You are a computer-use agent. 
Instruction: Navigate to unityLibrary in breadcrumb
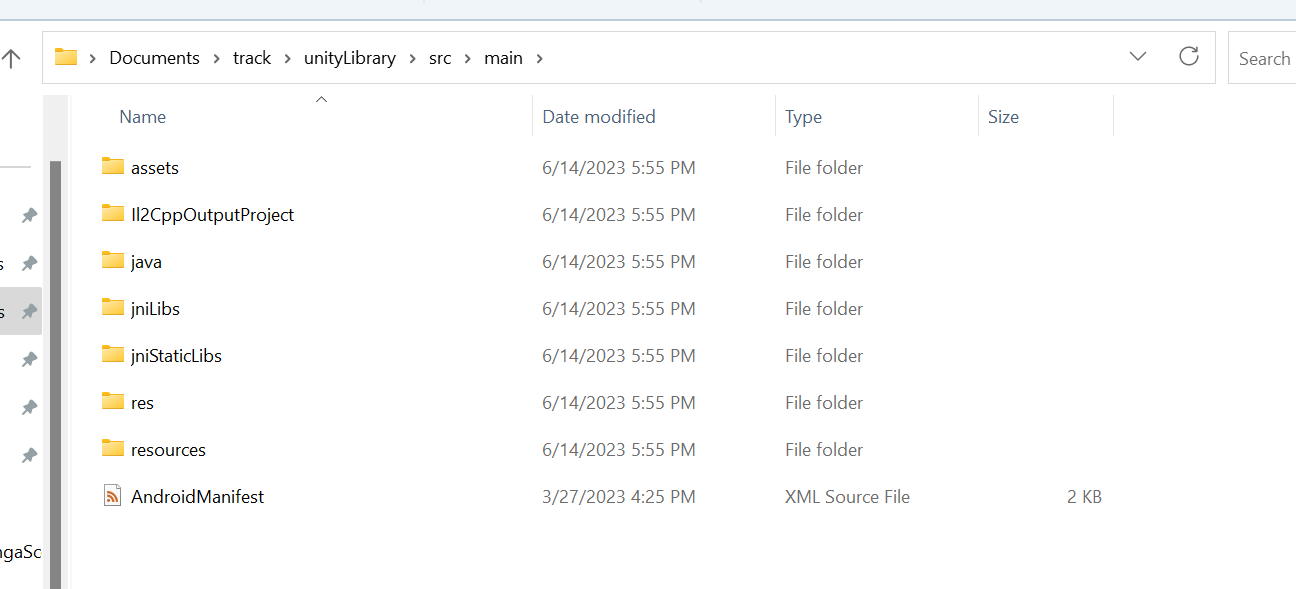pyautogui.click(x=349, y=58)
